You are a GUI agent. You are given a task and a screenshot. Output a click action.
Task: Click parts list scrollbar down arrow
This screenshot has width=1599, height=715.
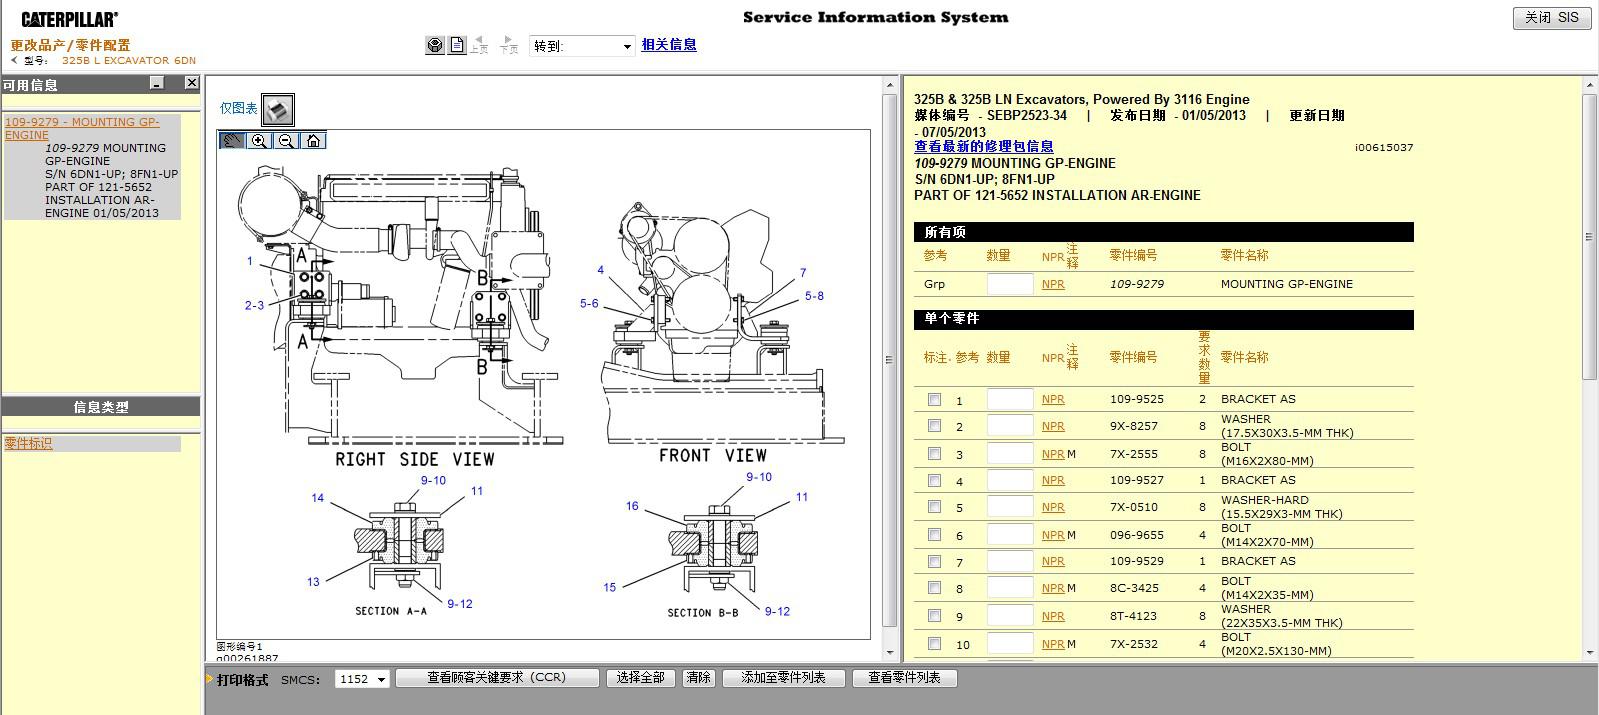tap(1589, 652)
